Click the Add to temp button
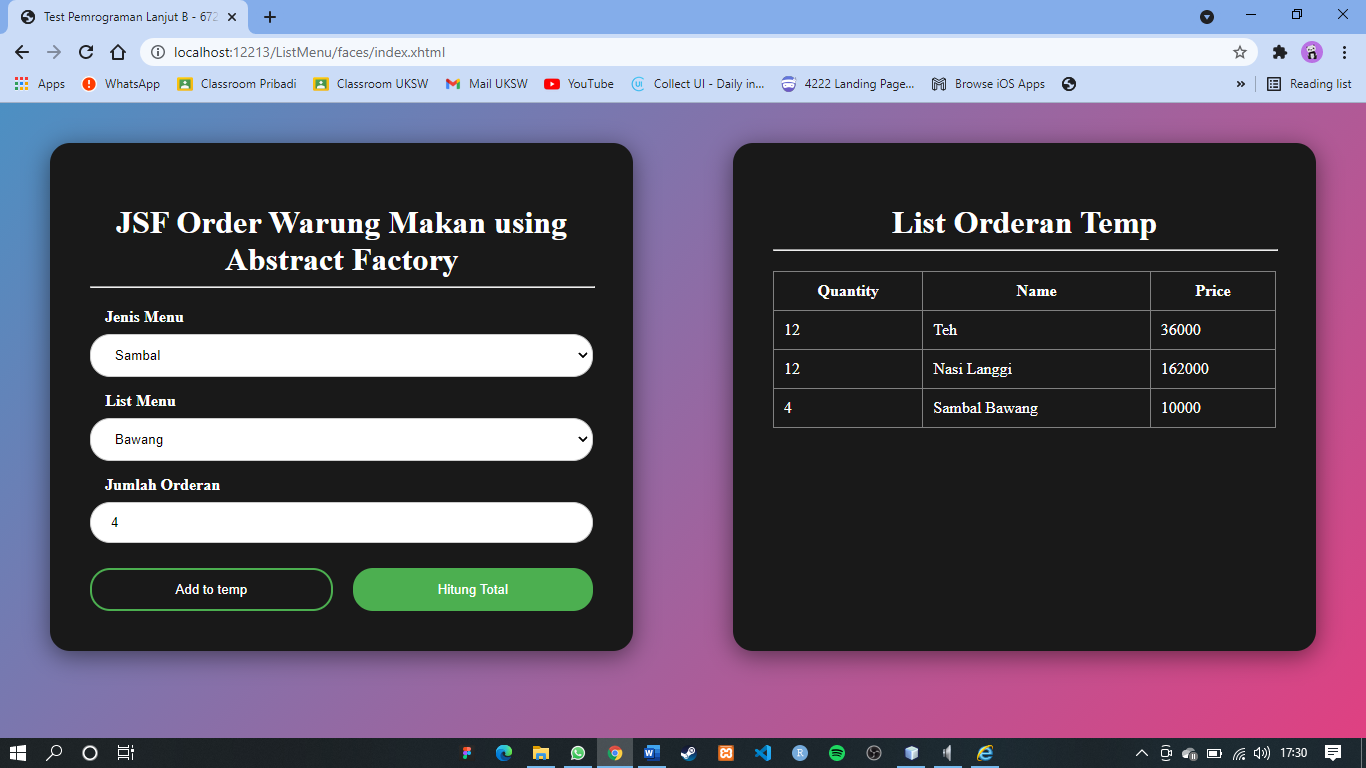Viewport: 1366px width, 768px height. coord(211,589)
